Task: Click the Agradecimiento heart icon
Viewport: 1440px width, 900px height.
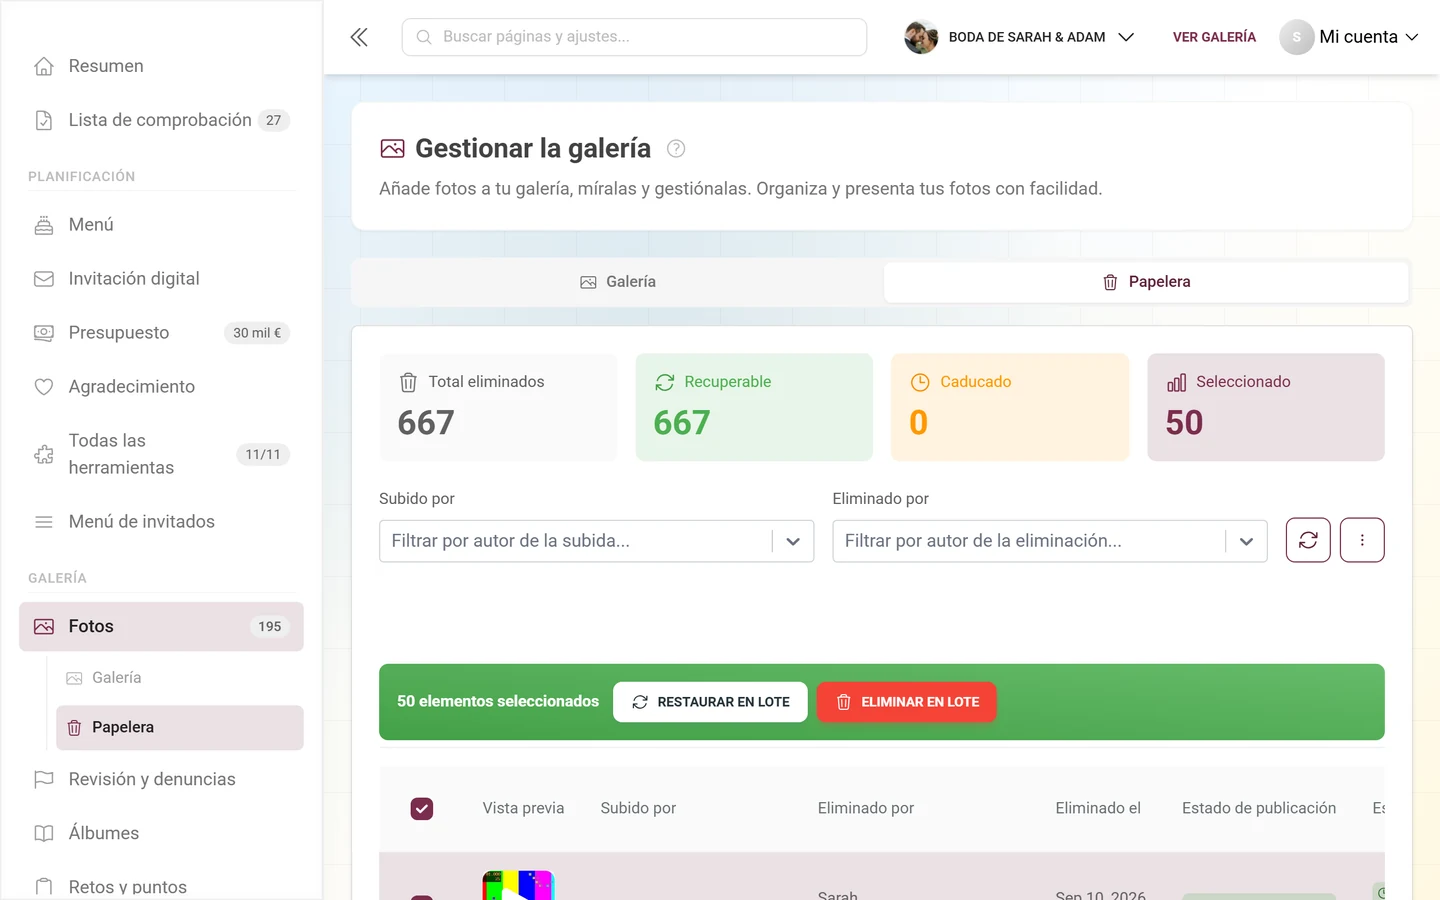Action: 44,387
